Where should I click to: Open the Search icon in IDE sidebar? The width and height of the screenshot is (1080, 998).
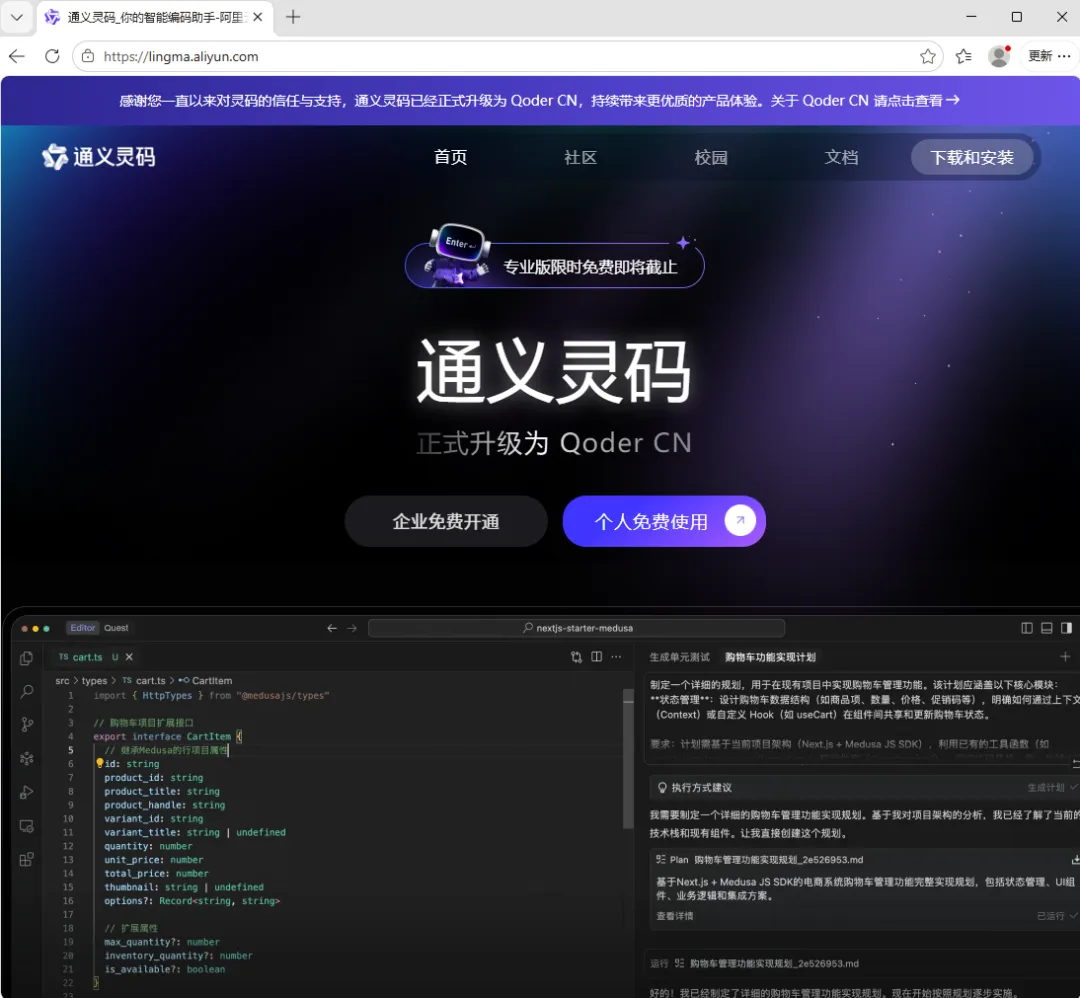tap(27, 692)
